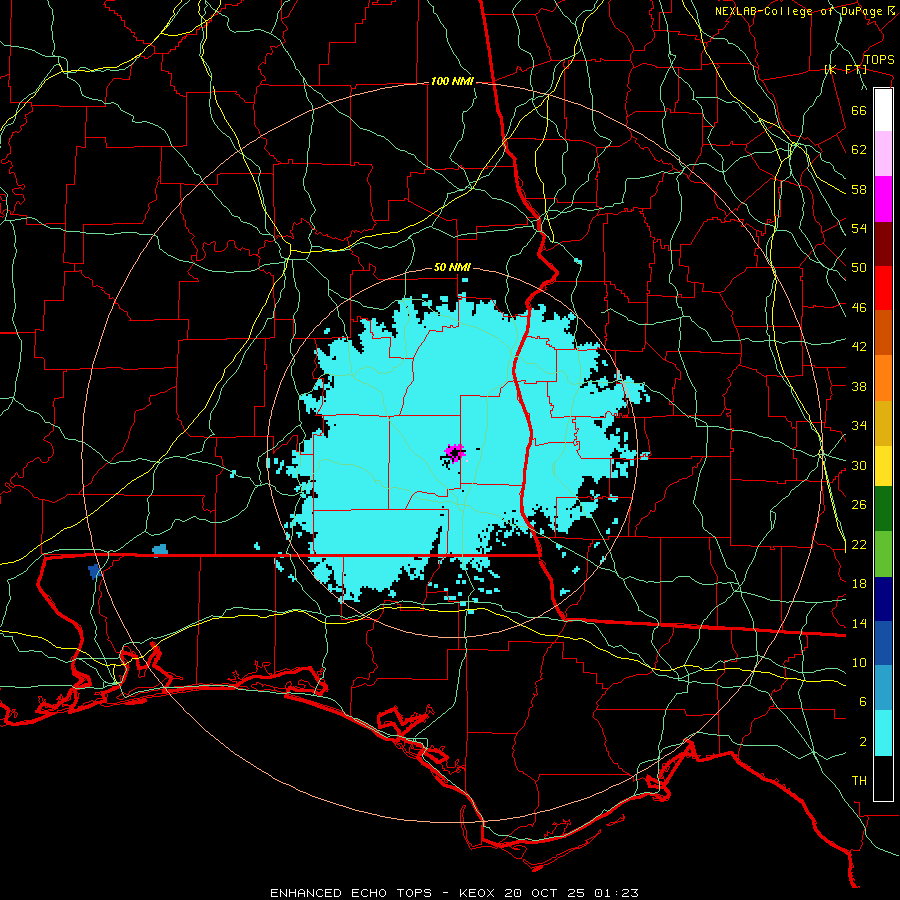
Task: Click the 54 scale label
Action: 859,228
